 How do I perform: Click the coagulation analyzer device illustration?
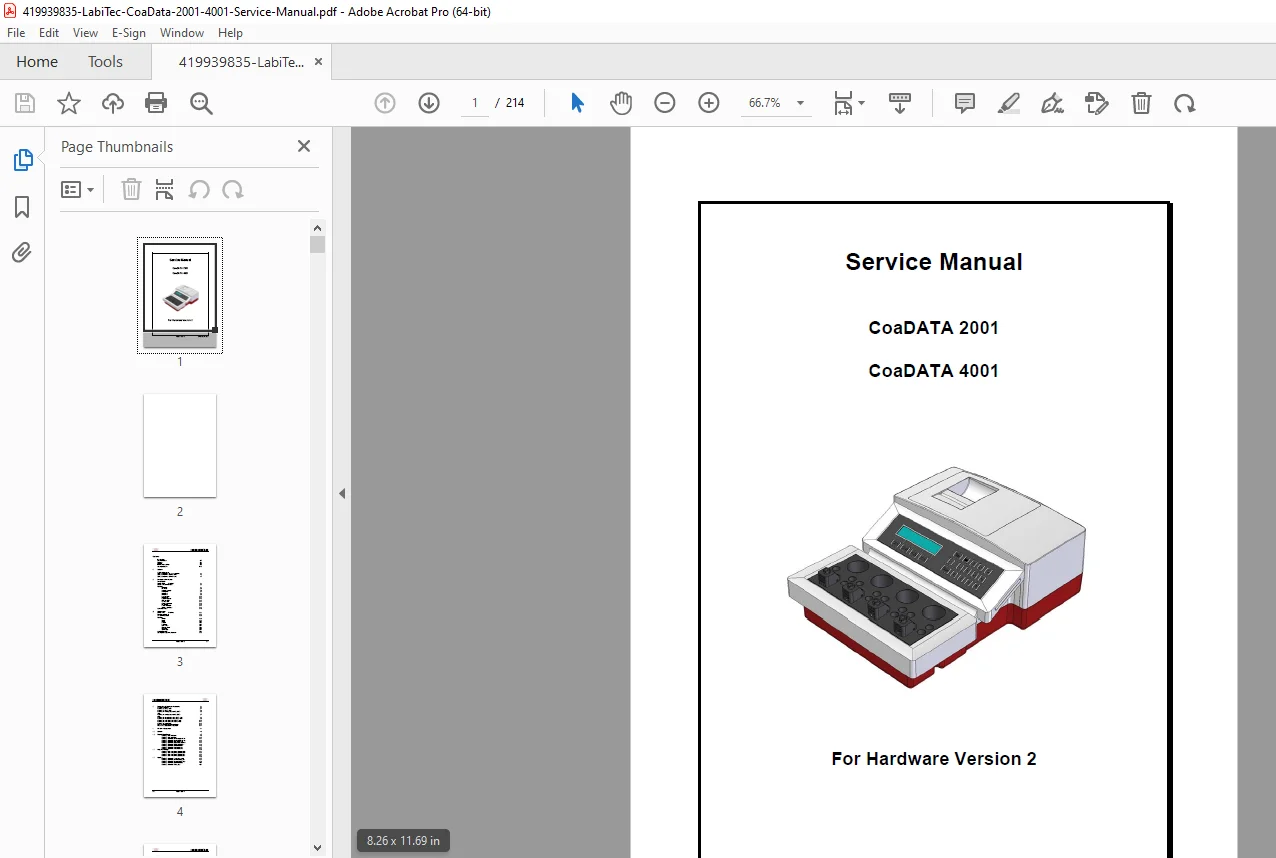[x=936, y=577]
